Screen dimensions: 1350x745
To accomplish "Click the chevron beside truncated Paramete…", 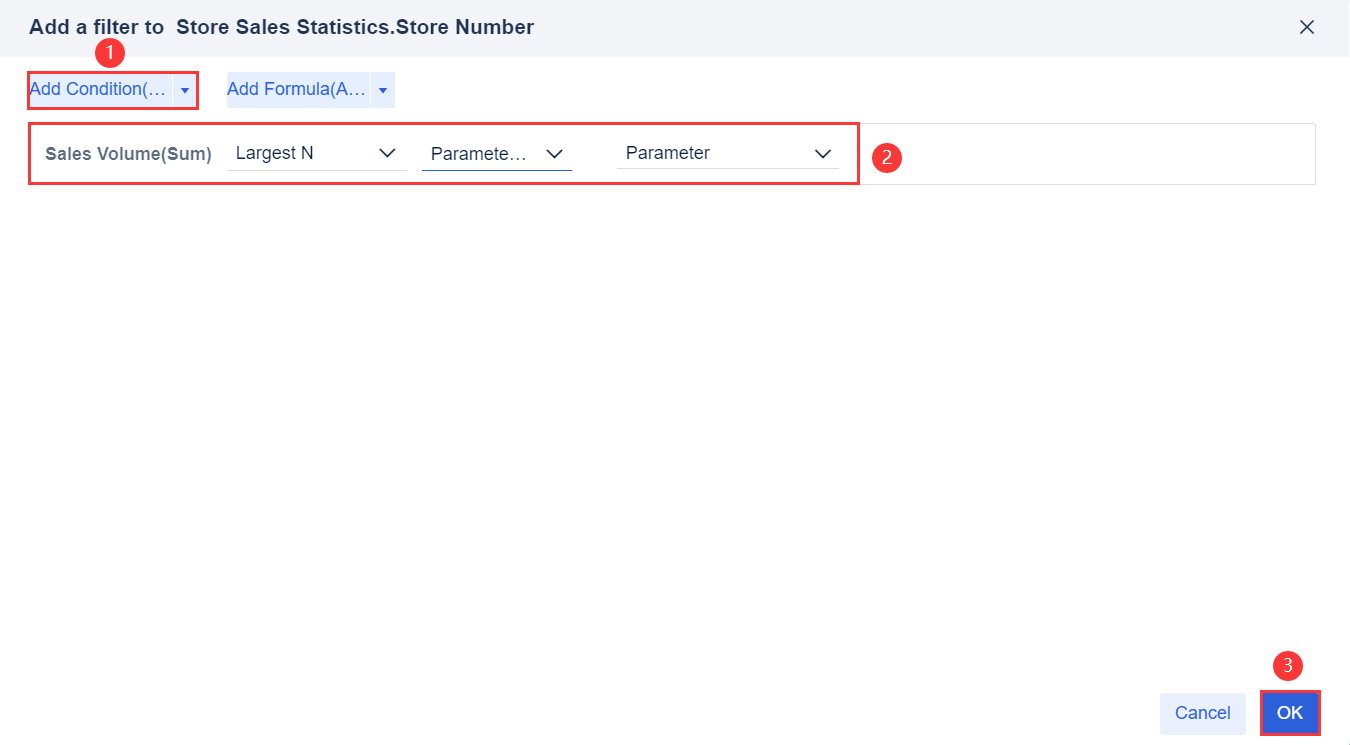I will pyautogui.click(x=555, y=154).
